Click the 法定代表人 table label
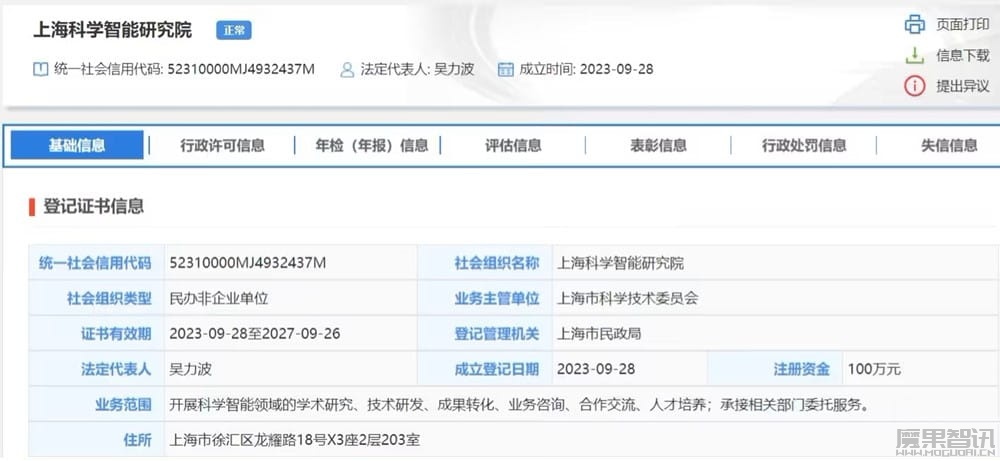The image size is (1000, 461). point(116,369)
